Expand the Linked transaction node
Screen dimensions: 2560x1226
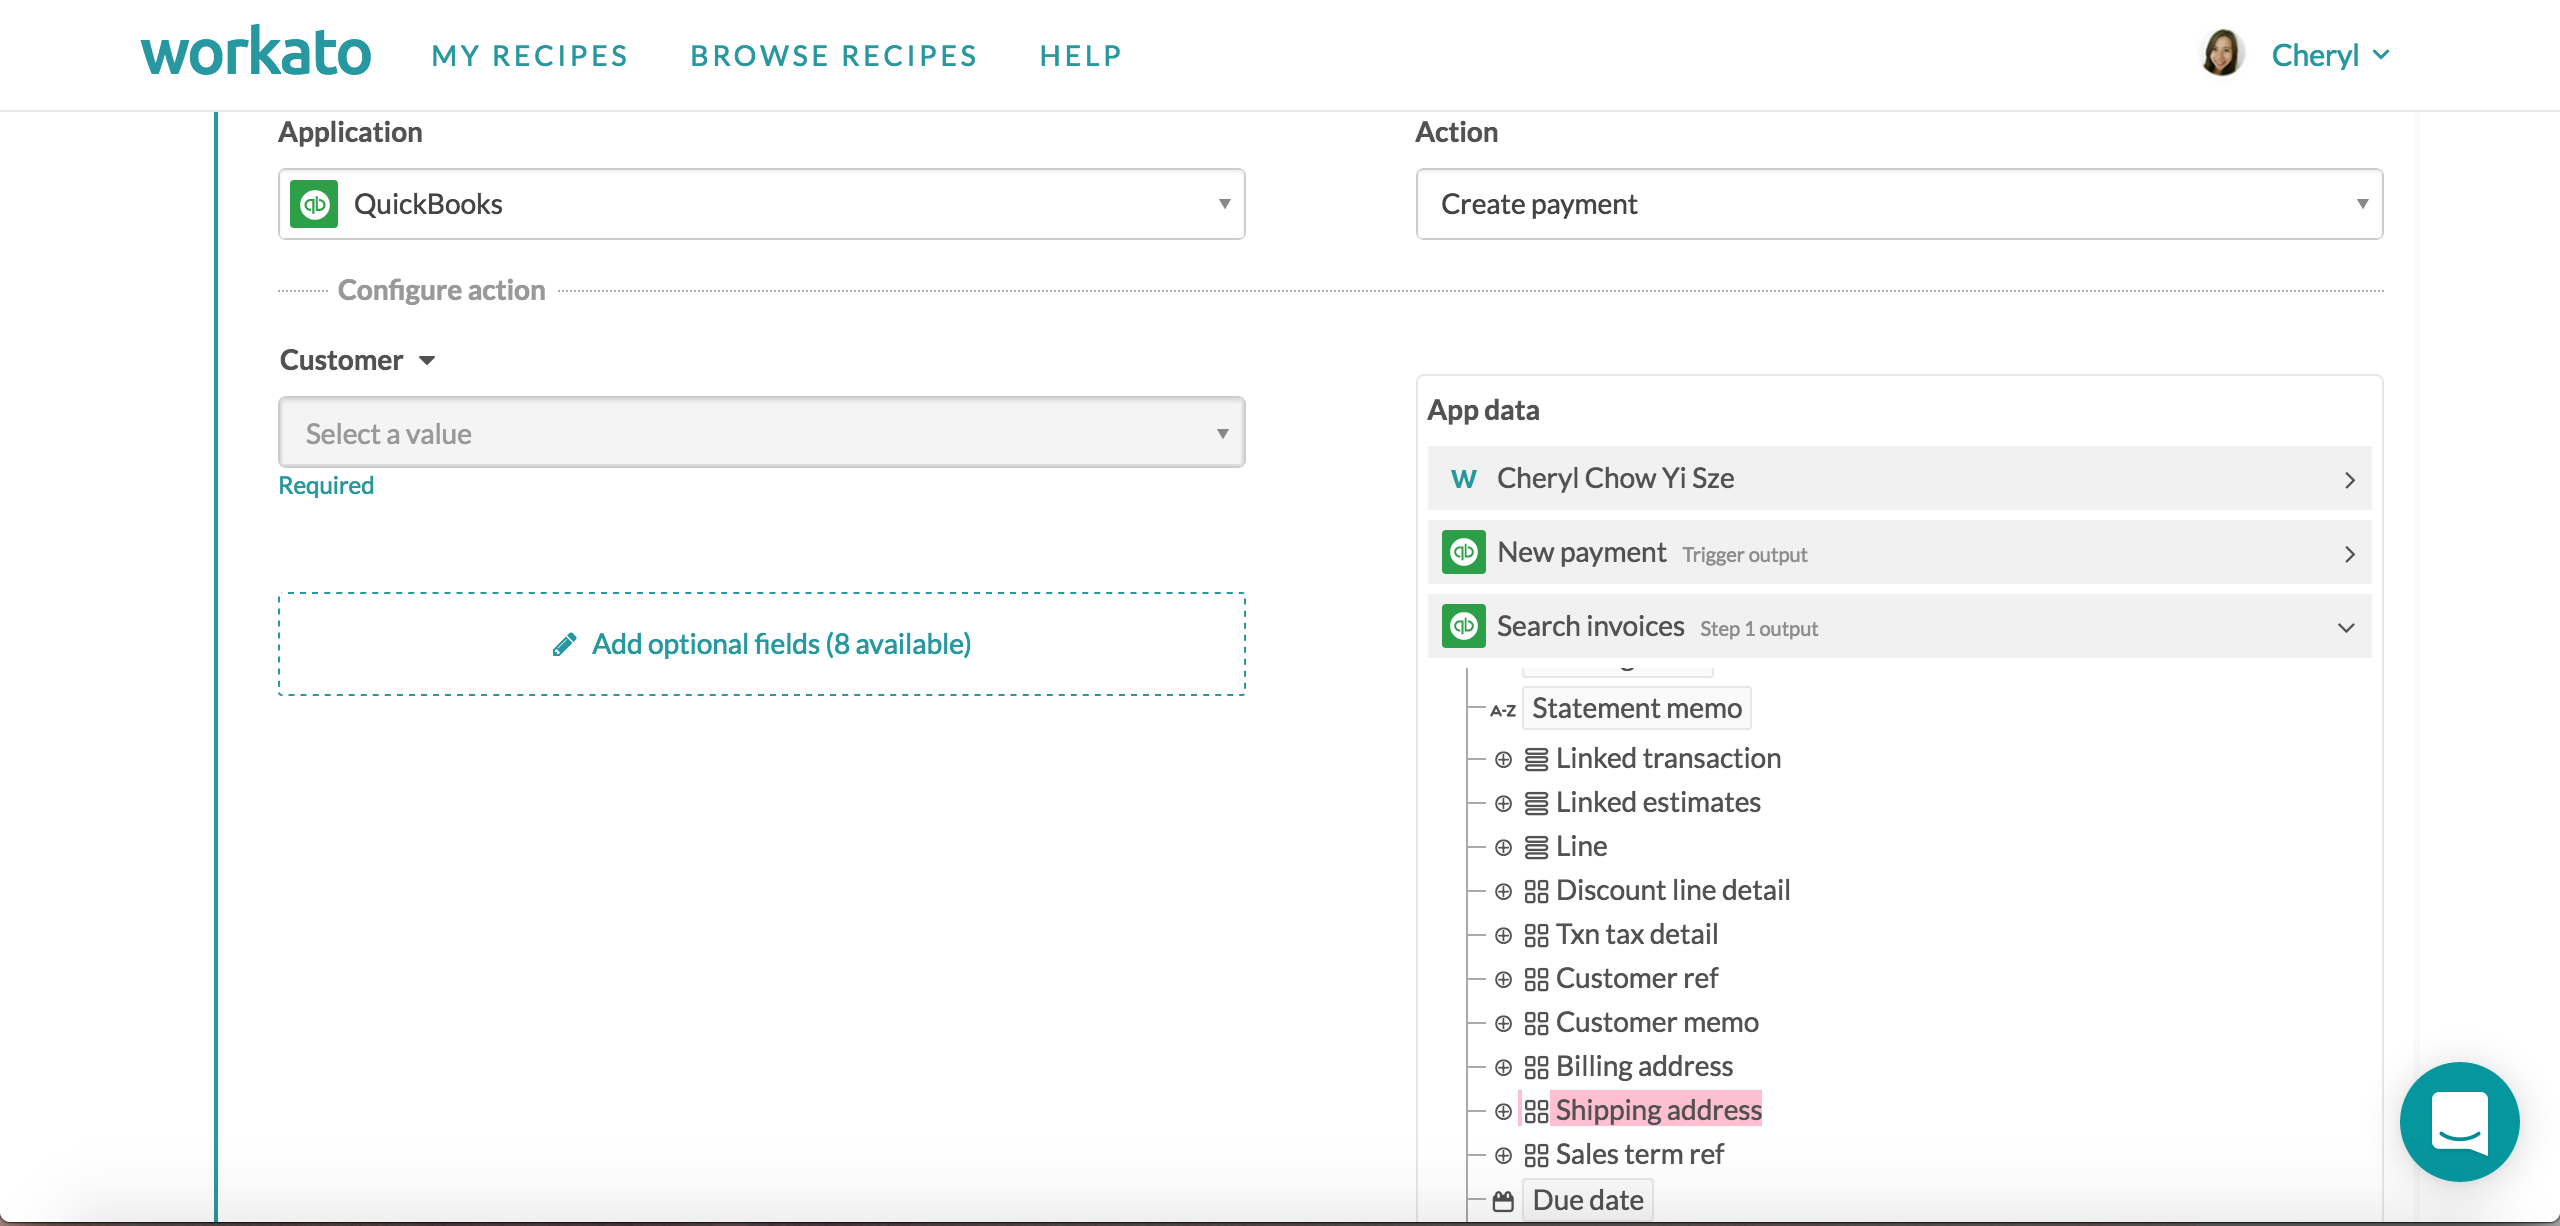[1503, 760]
